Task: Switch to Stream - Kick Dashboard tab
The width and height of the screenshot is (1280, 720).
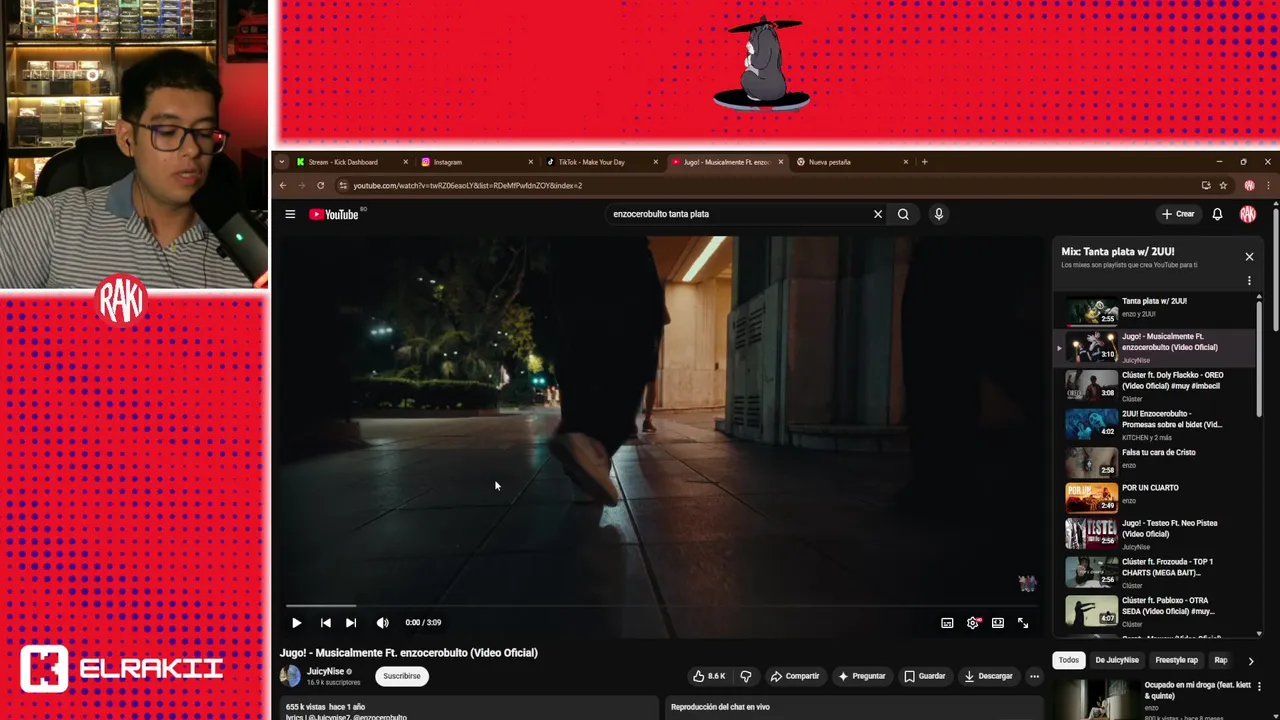Action: [343, 162]
